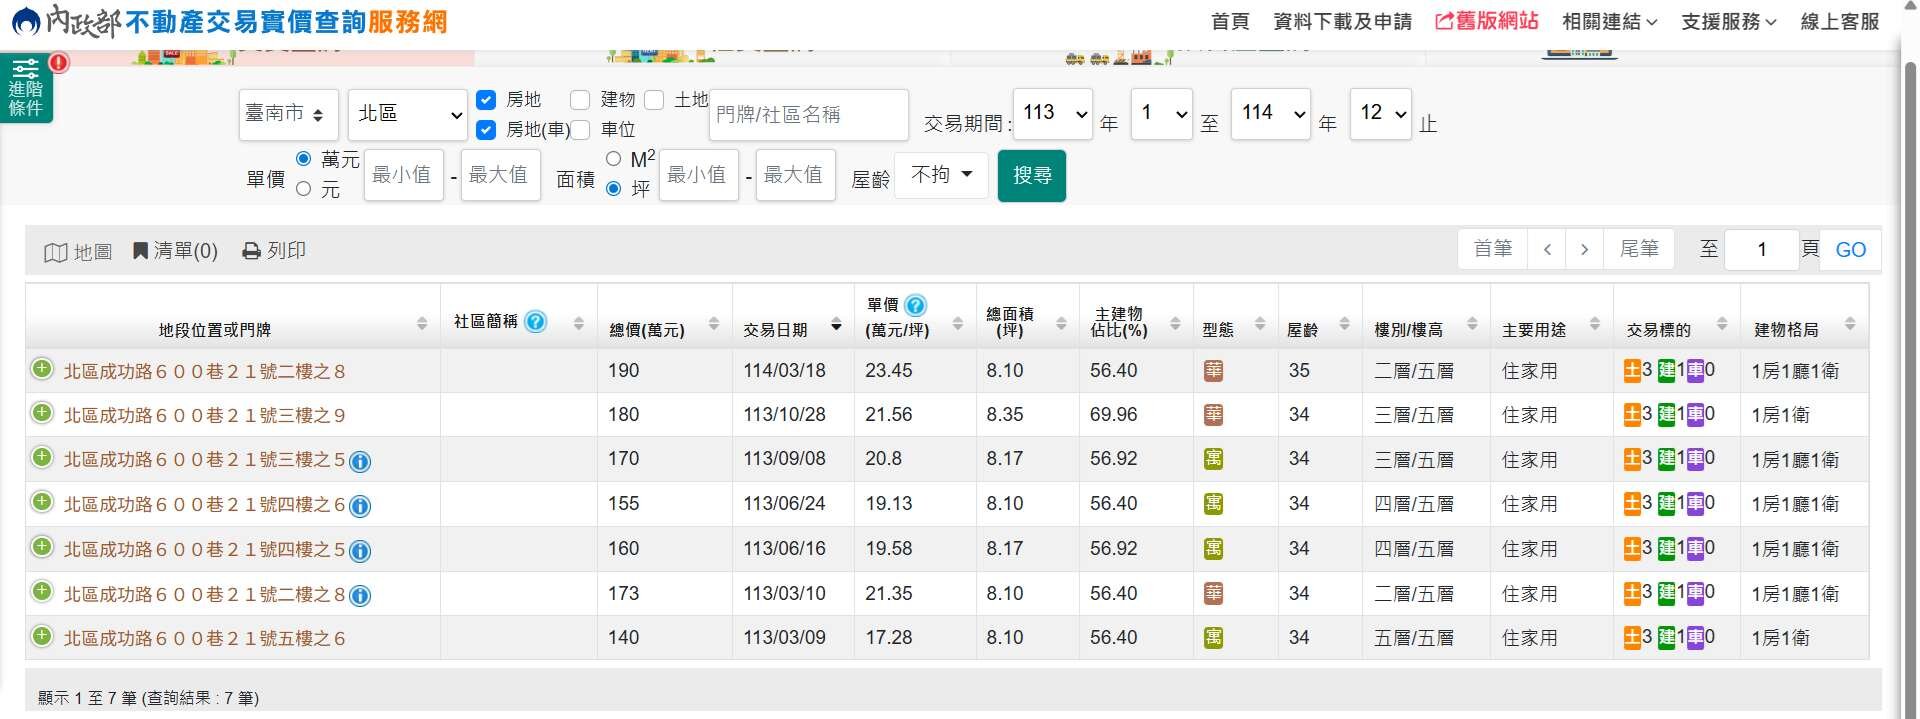The image size is (1920, 719).
Task: Open the 相關連結 menu
Action: [x=1609, y=22]
